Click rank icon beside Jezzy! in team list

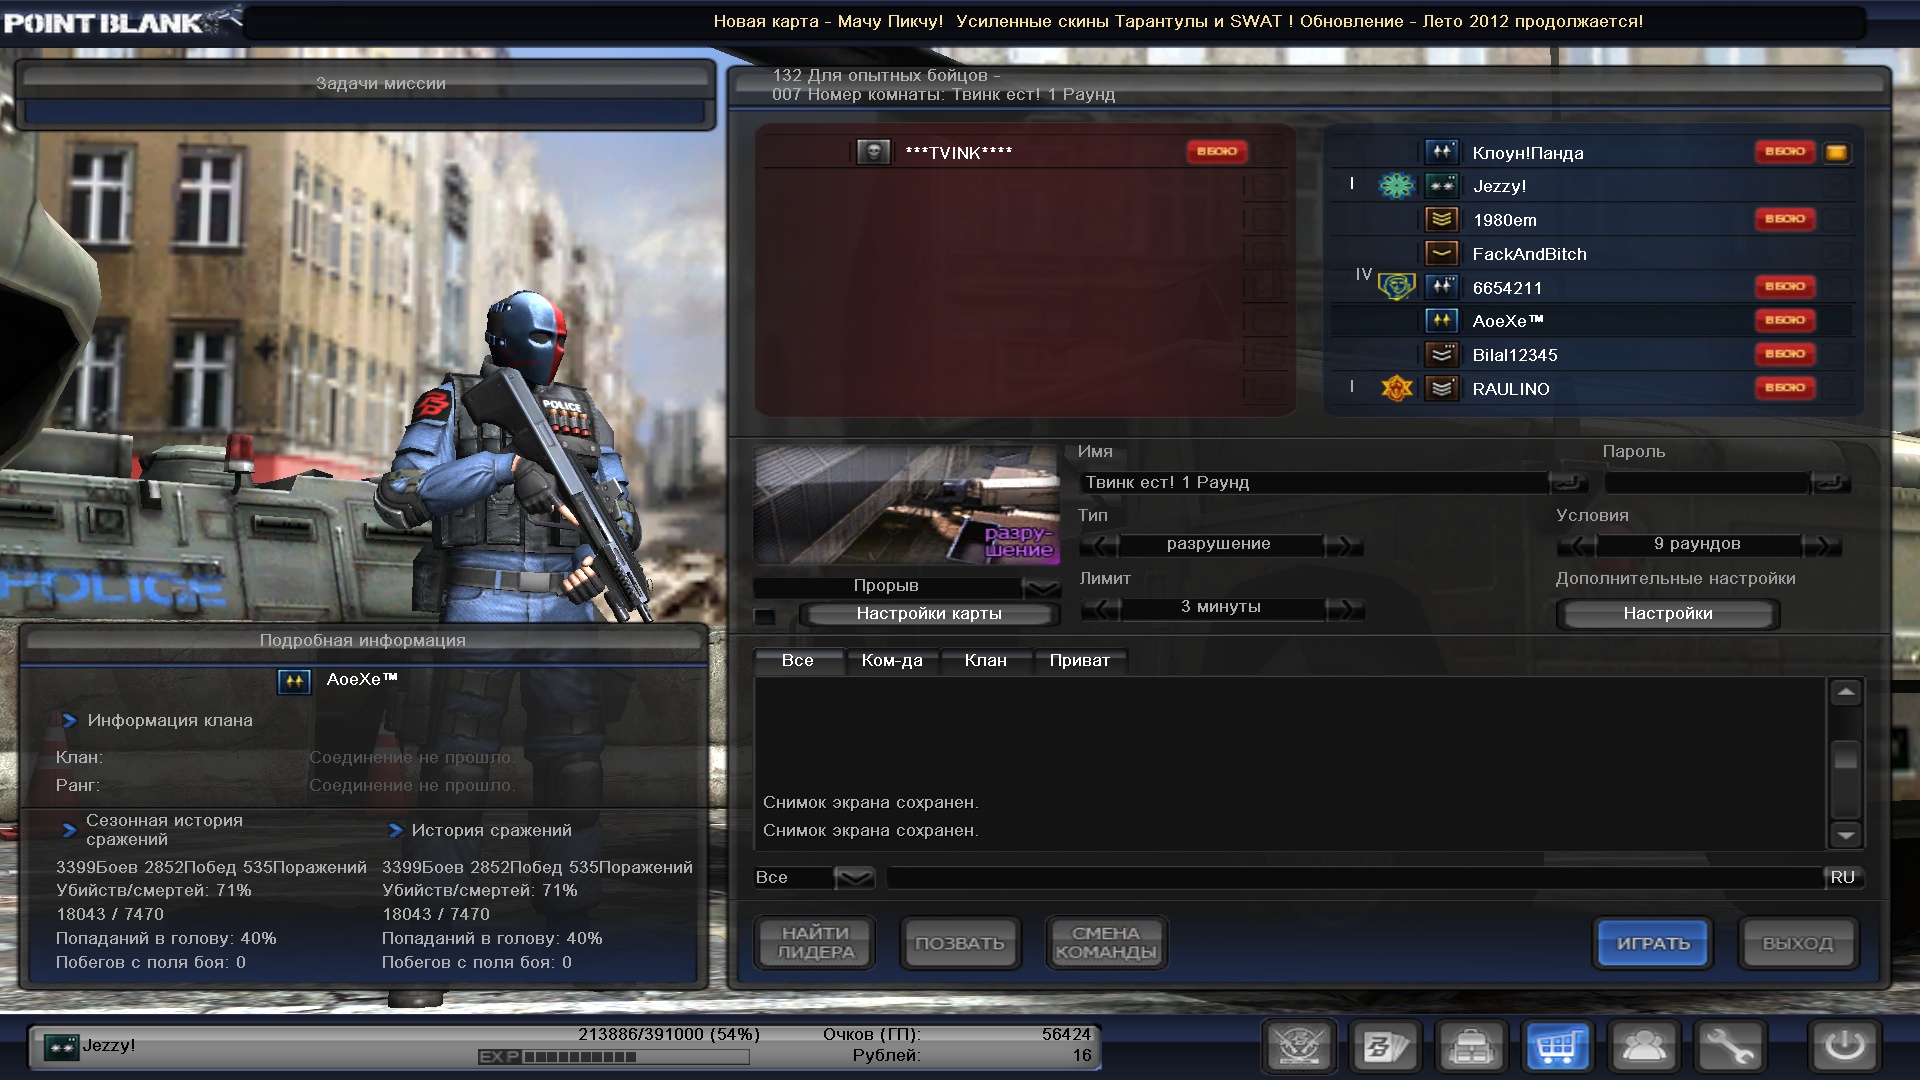pos(1441,186)
